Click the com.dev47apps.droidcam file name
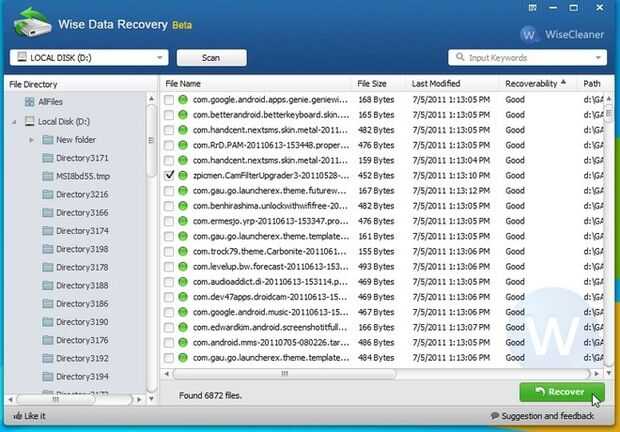The image size is (620, 432). point(270,297)
